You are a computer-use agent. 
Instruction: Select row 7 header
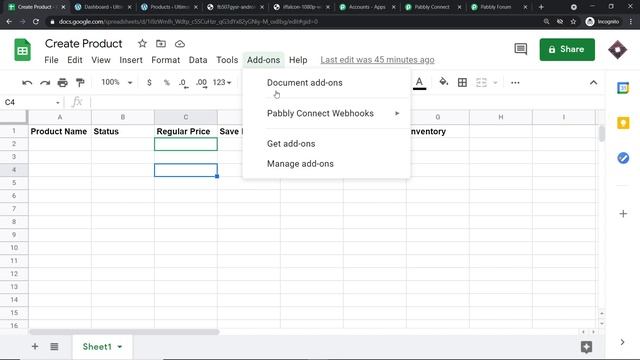14,209
